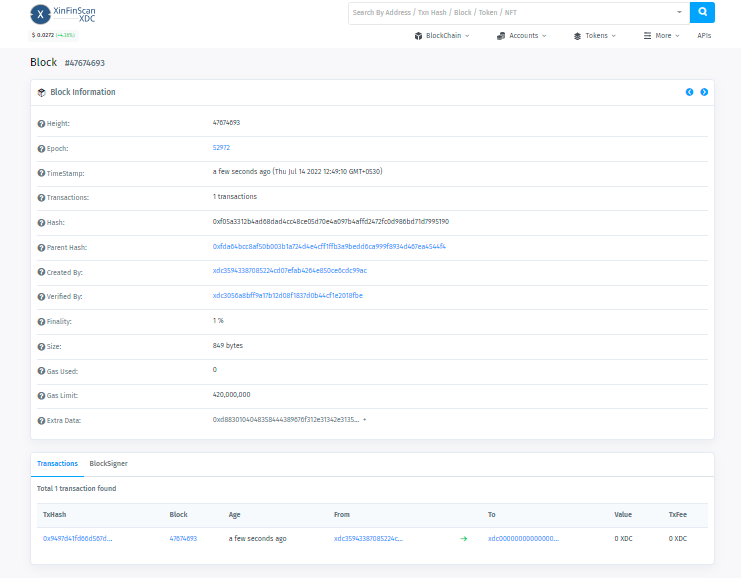Click help icon beside Finality
Screen dimensions: 741x578
tap(41, 322)
